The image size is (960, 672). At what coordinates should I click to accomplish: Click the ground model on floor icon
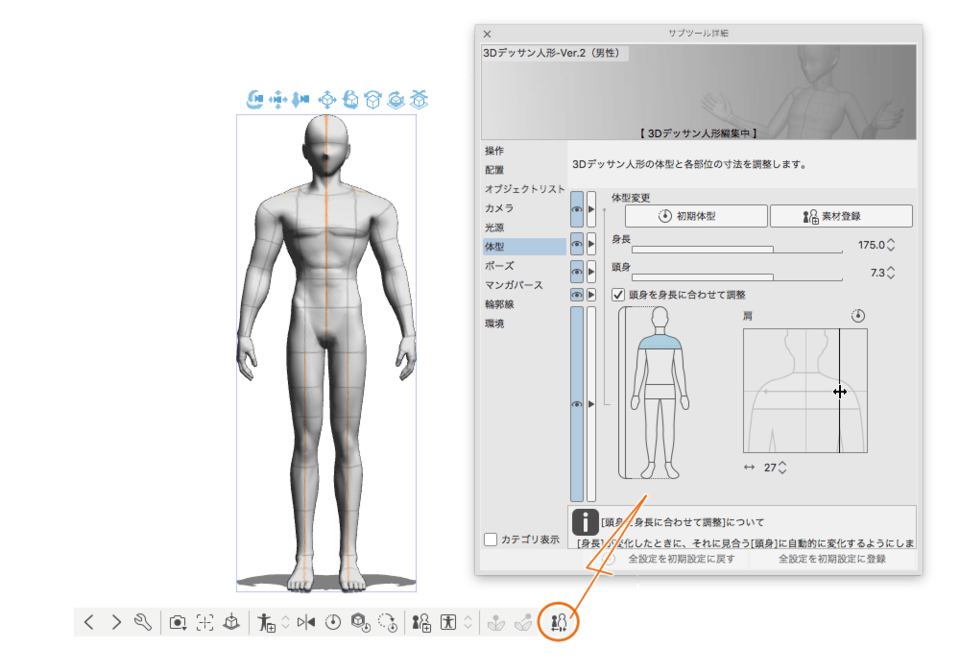[x=231, y=622]
